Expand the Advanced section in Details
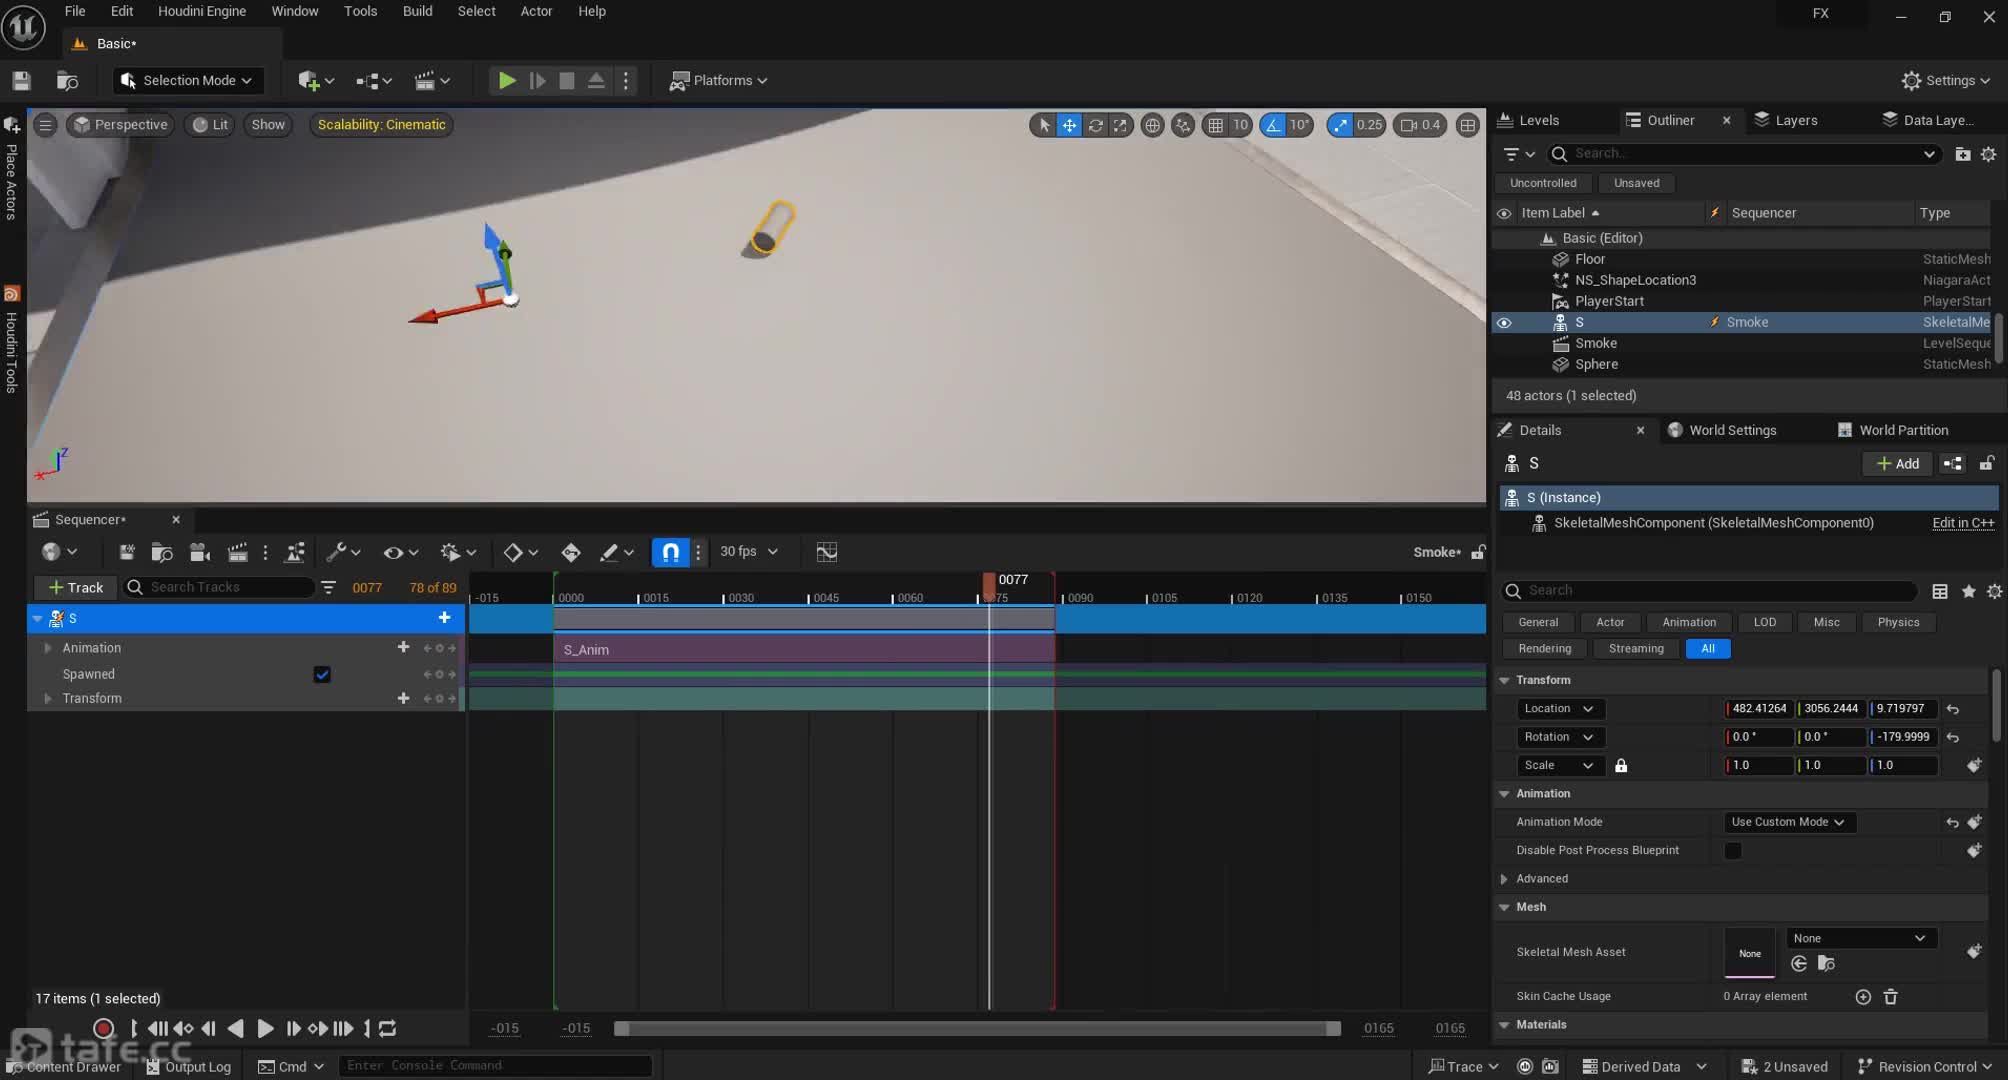The width and height of the screenshot is (2008, 1080). click(1504, 879)
